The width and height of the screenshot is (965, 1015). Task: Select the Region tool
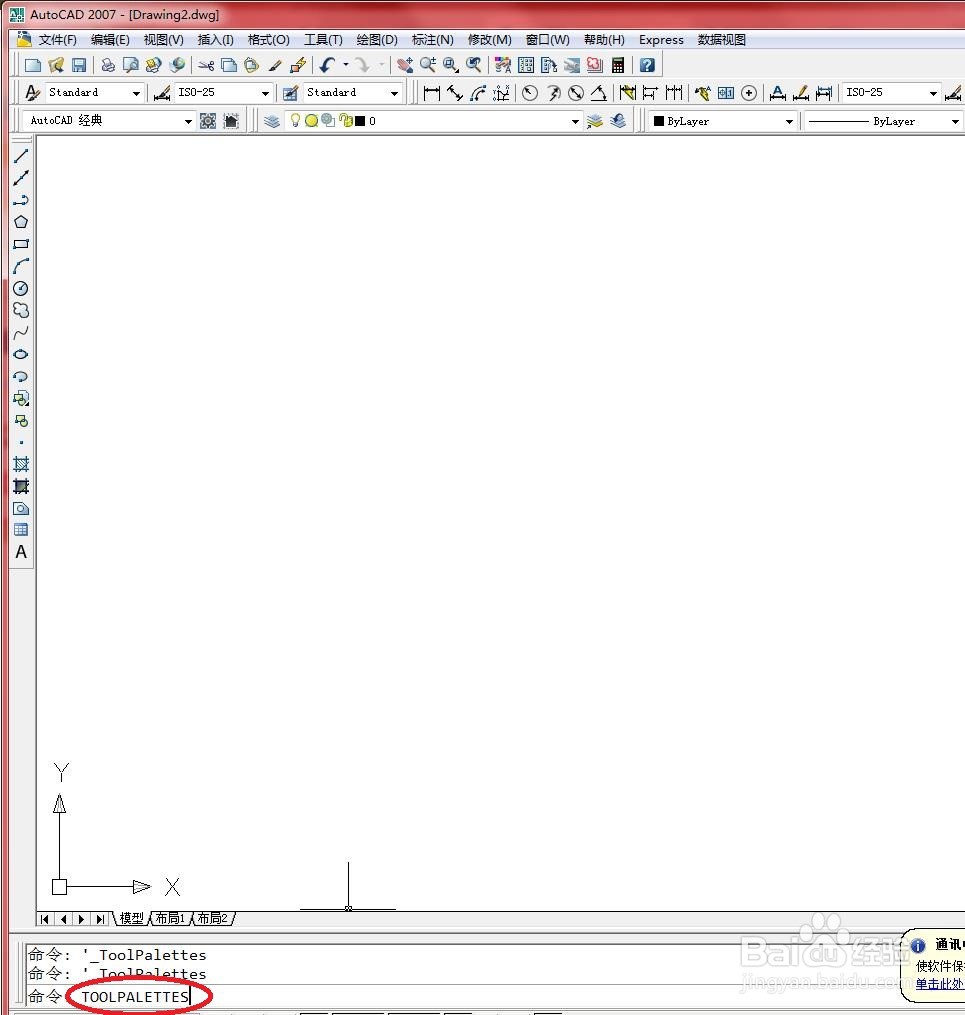pyautogui.click(x=21, y=508)
